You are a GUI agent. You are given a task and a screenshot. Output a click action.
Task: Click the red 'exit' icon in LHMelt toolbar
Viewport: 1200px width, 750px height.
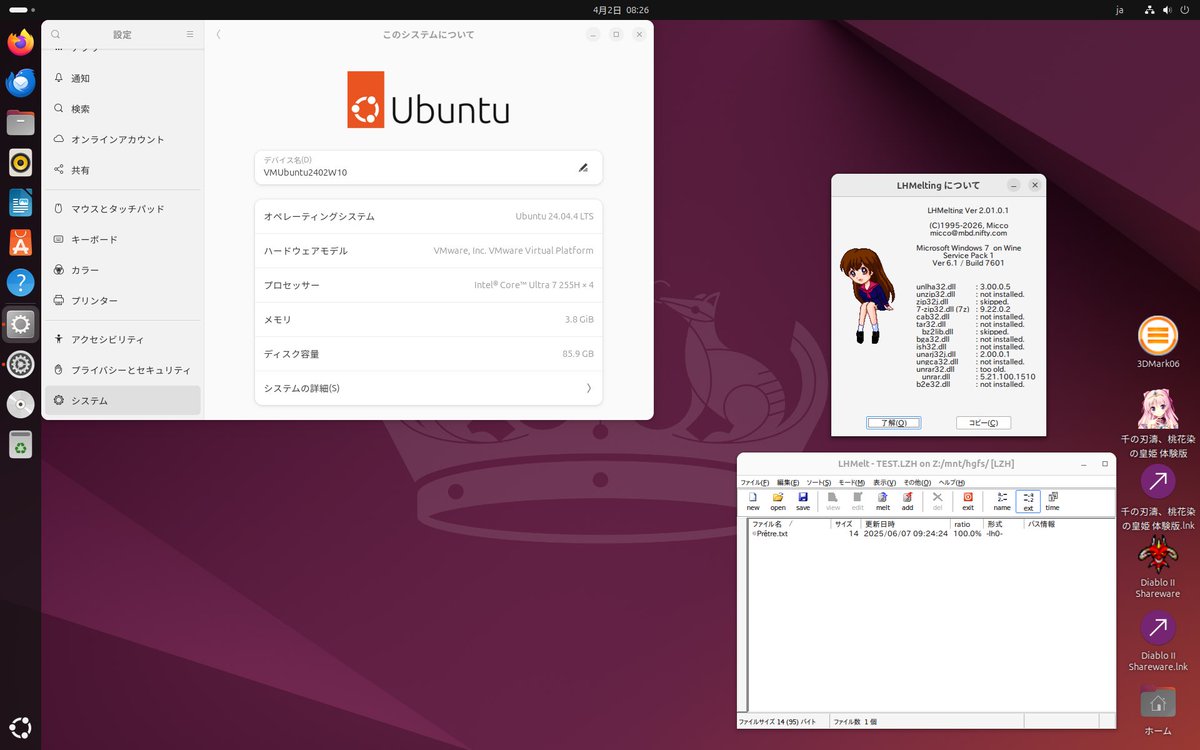tap(968, 501)
